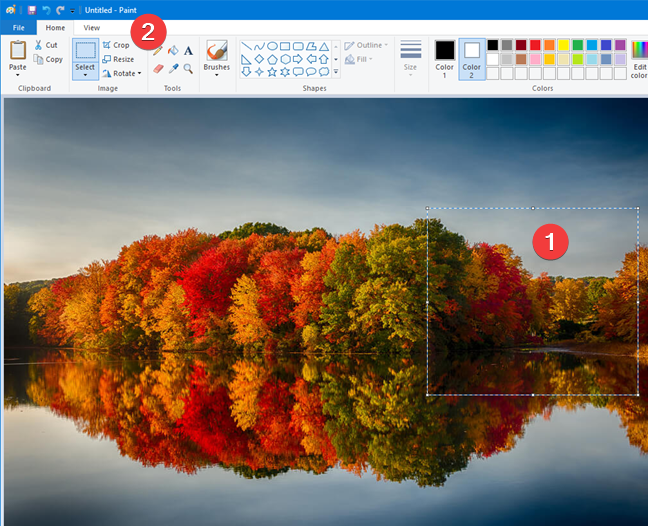648x526 pixels.
Task: Expand the Rotate menu
Action: [x=122, y=73]
